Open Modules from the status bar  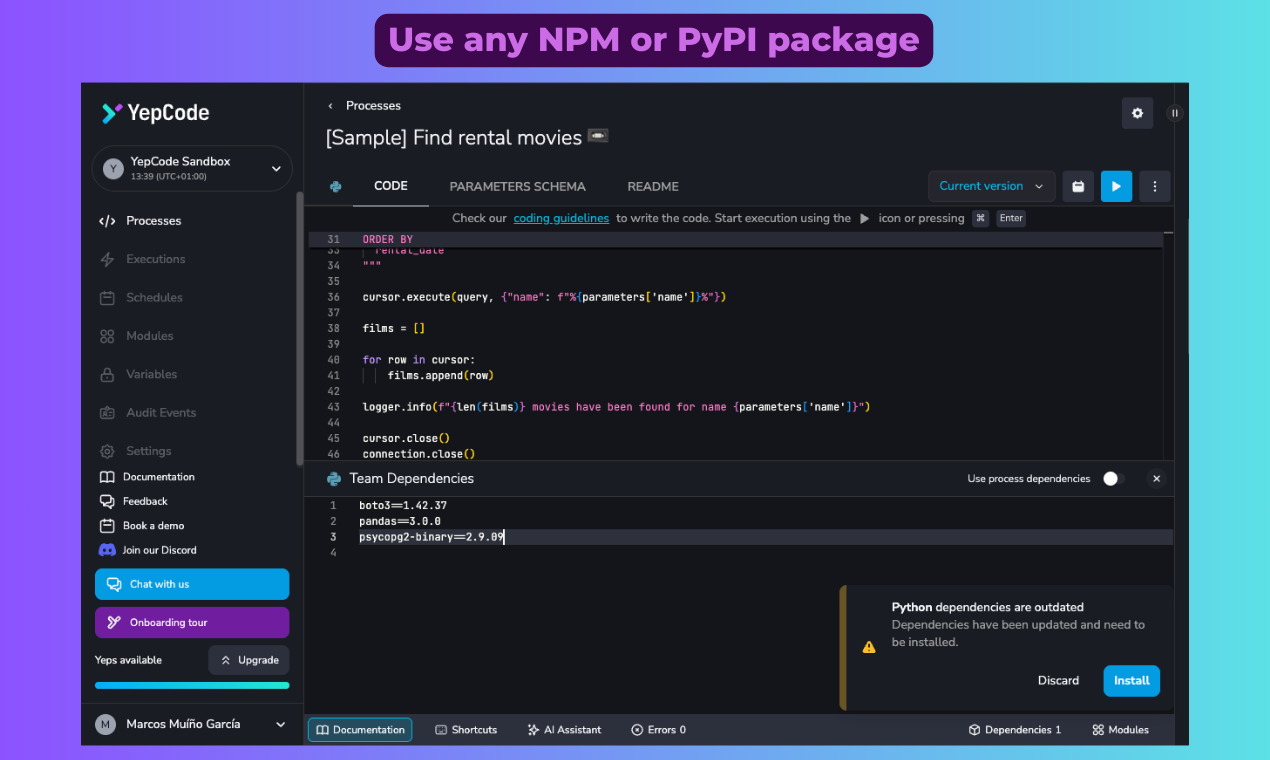click(x=1119, y=729)
